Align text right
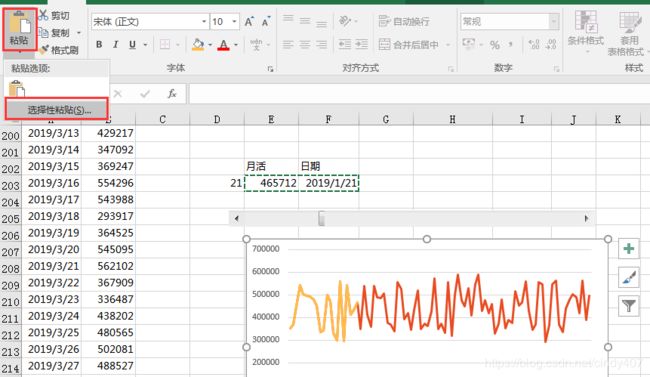 (321, 44)
